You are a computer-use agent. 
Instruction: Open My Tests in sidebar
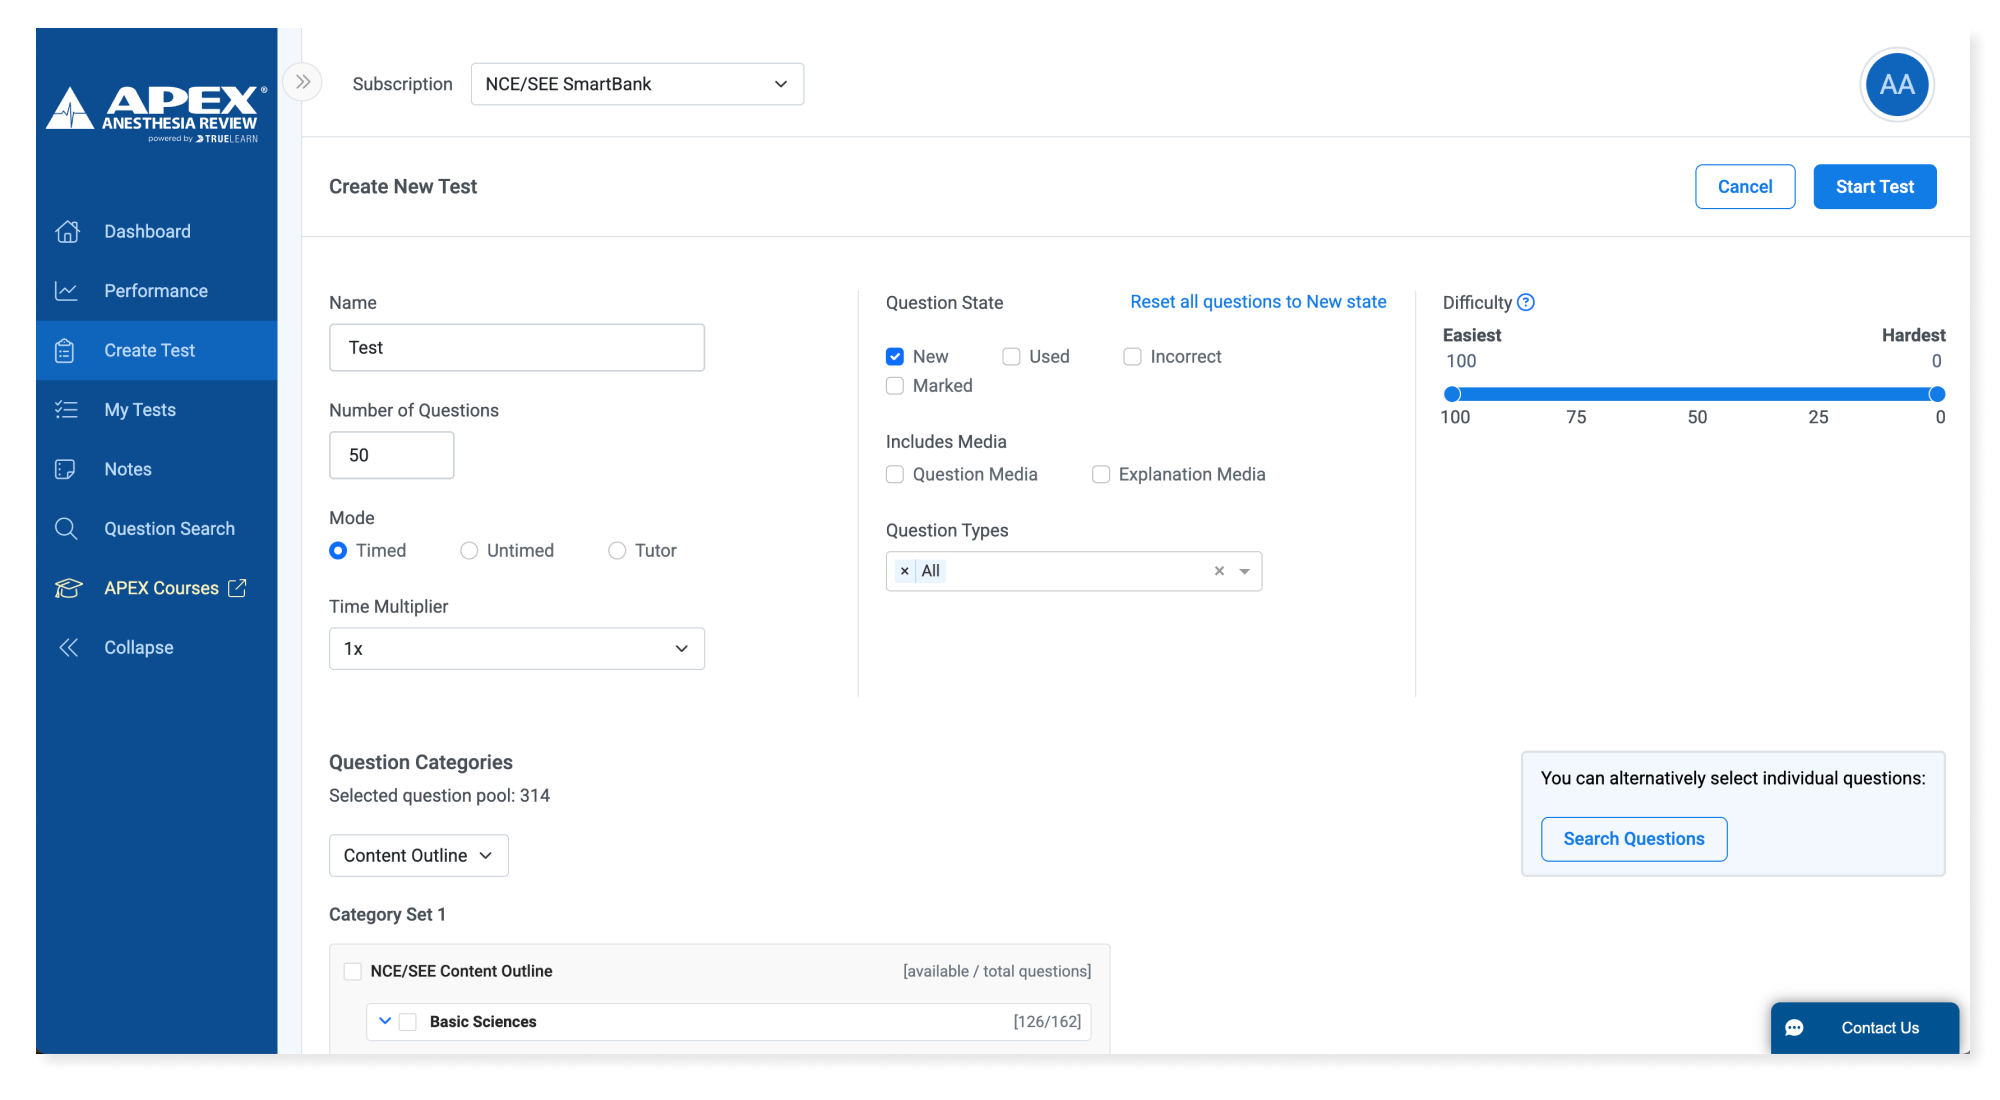click(x=140, y=410)
